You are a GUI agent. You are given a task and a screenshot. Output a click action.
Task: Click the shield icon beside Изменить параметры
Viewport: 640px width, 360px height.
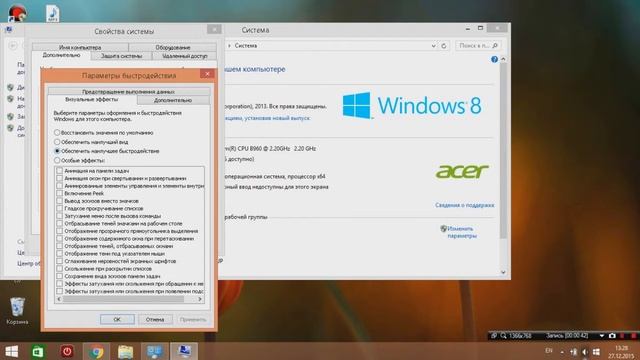click(443, 229)
